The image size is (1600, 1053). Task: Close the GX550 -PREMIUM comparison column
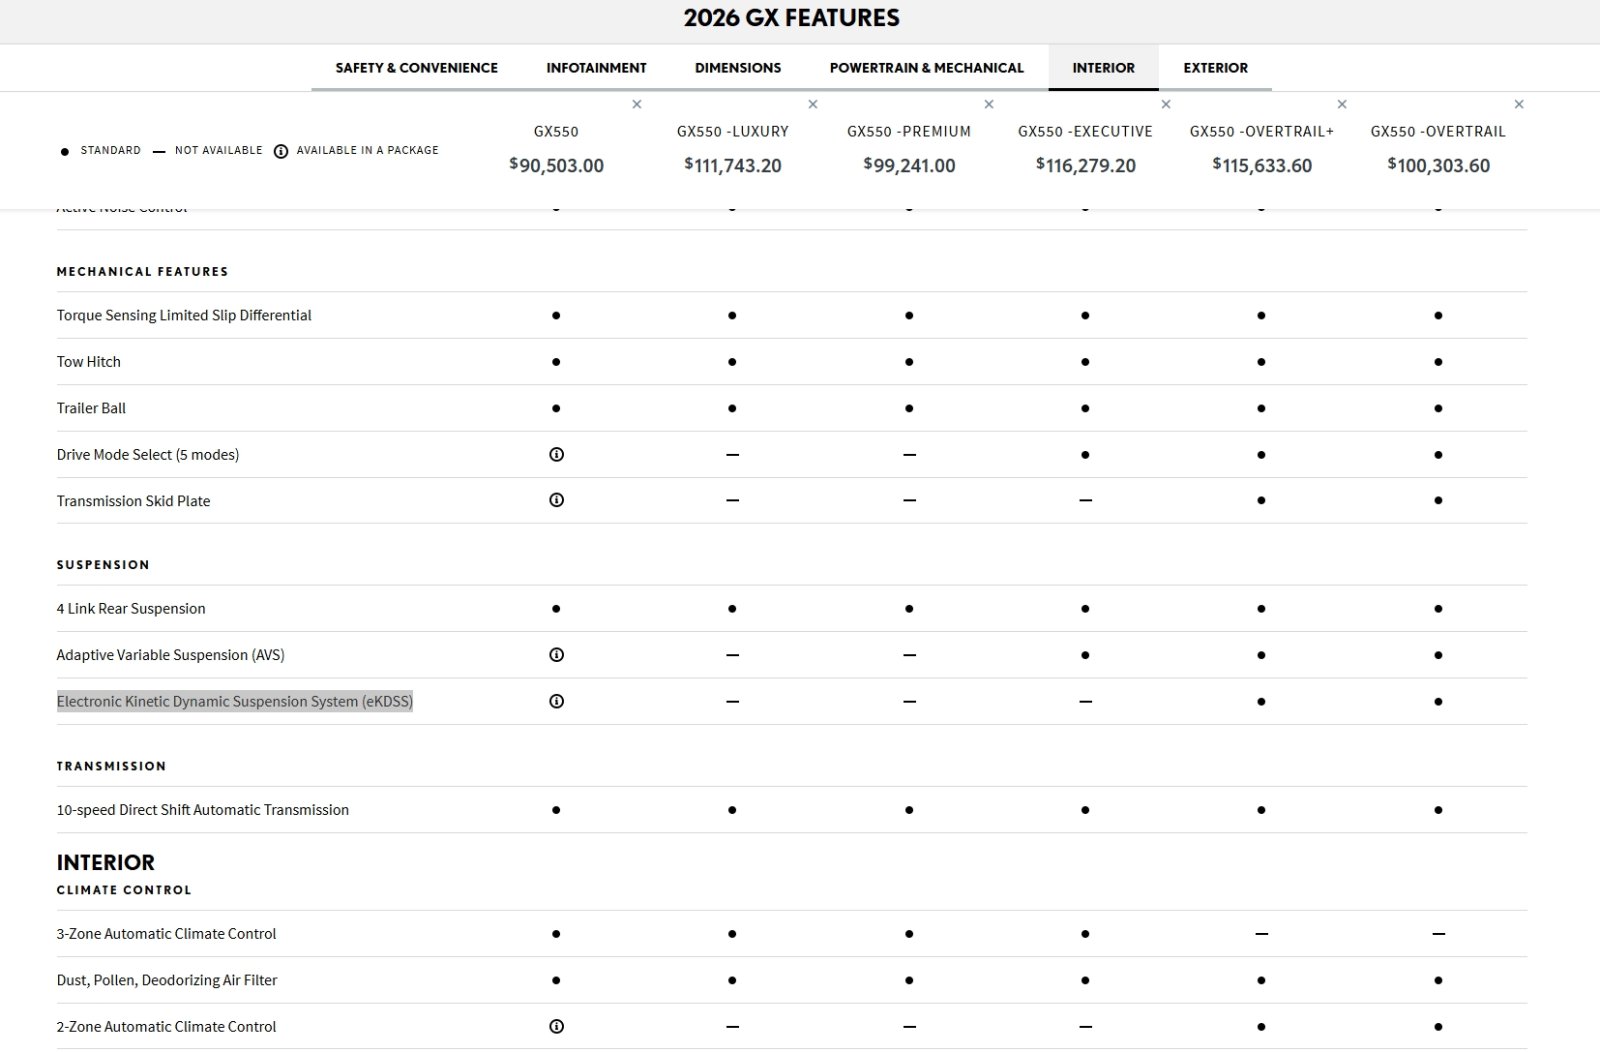pyautogui.click(x=989, y=104)
